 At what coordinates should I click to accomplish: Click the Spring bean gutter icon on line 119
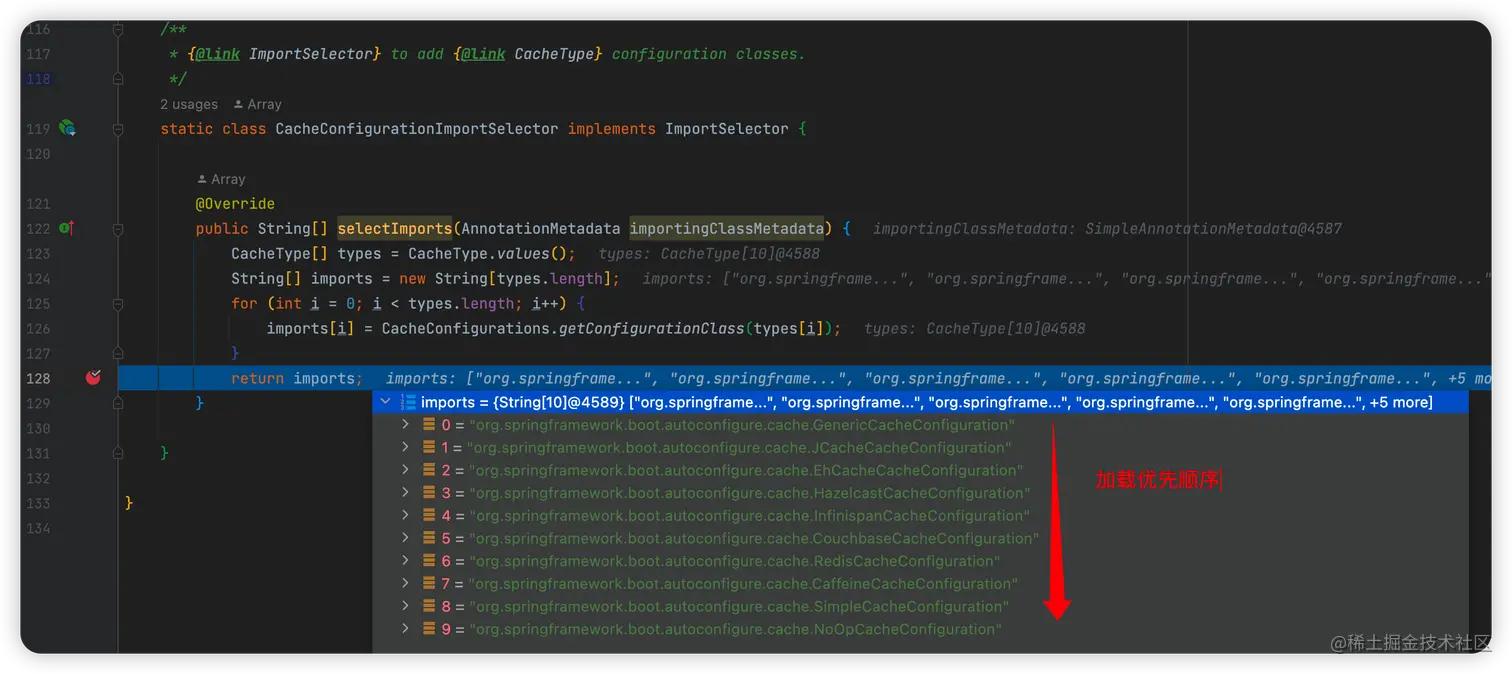point(67,128)
